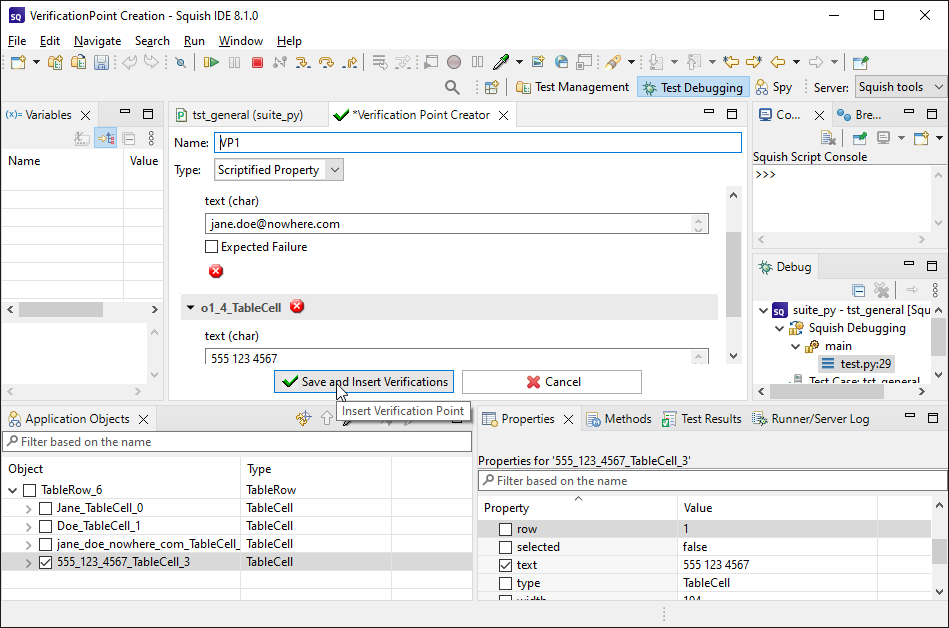
Task: Click the red Terminate execution icon
Action: 257,62
